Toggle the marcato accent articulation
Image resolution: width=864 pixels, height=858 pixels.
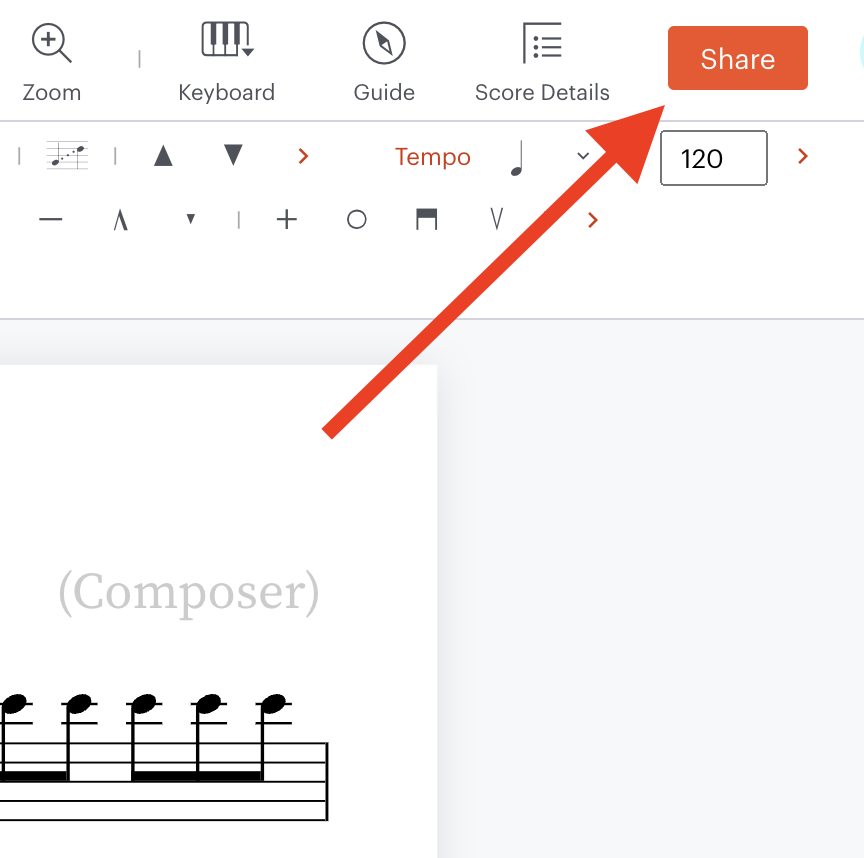coord(121,220)
